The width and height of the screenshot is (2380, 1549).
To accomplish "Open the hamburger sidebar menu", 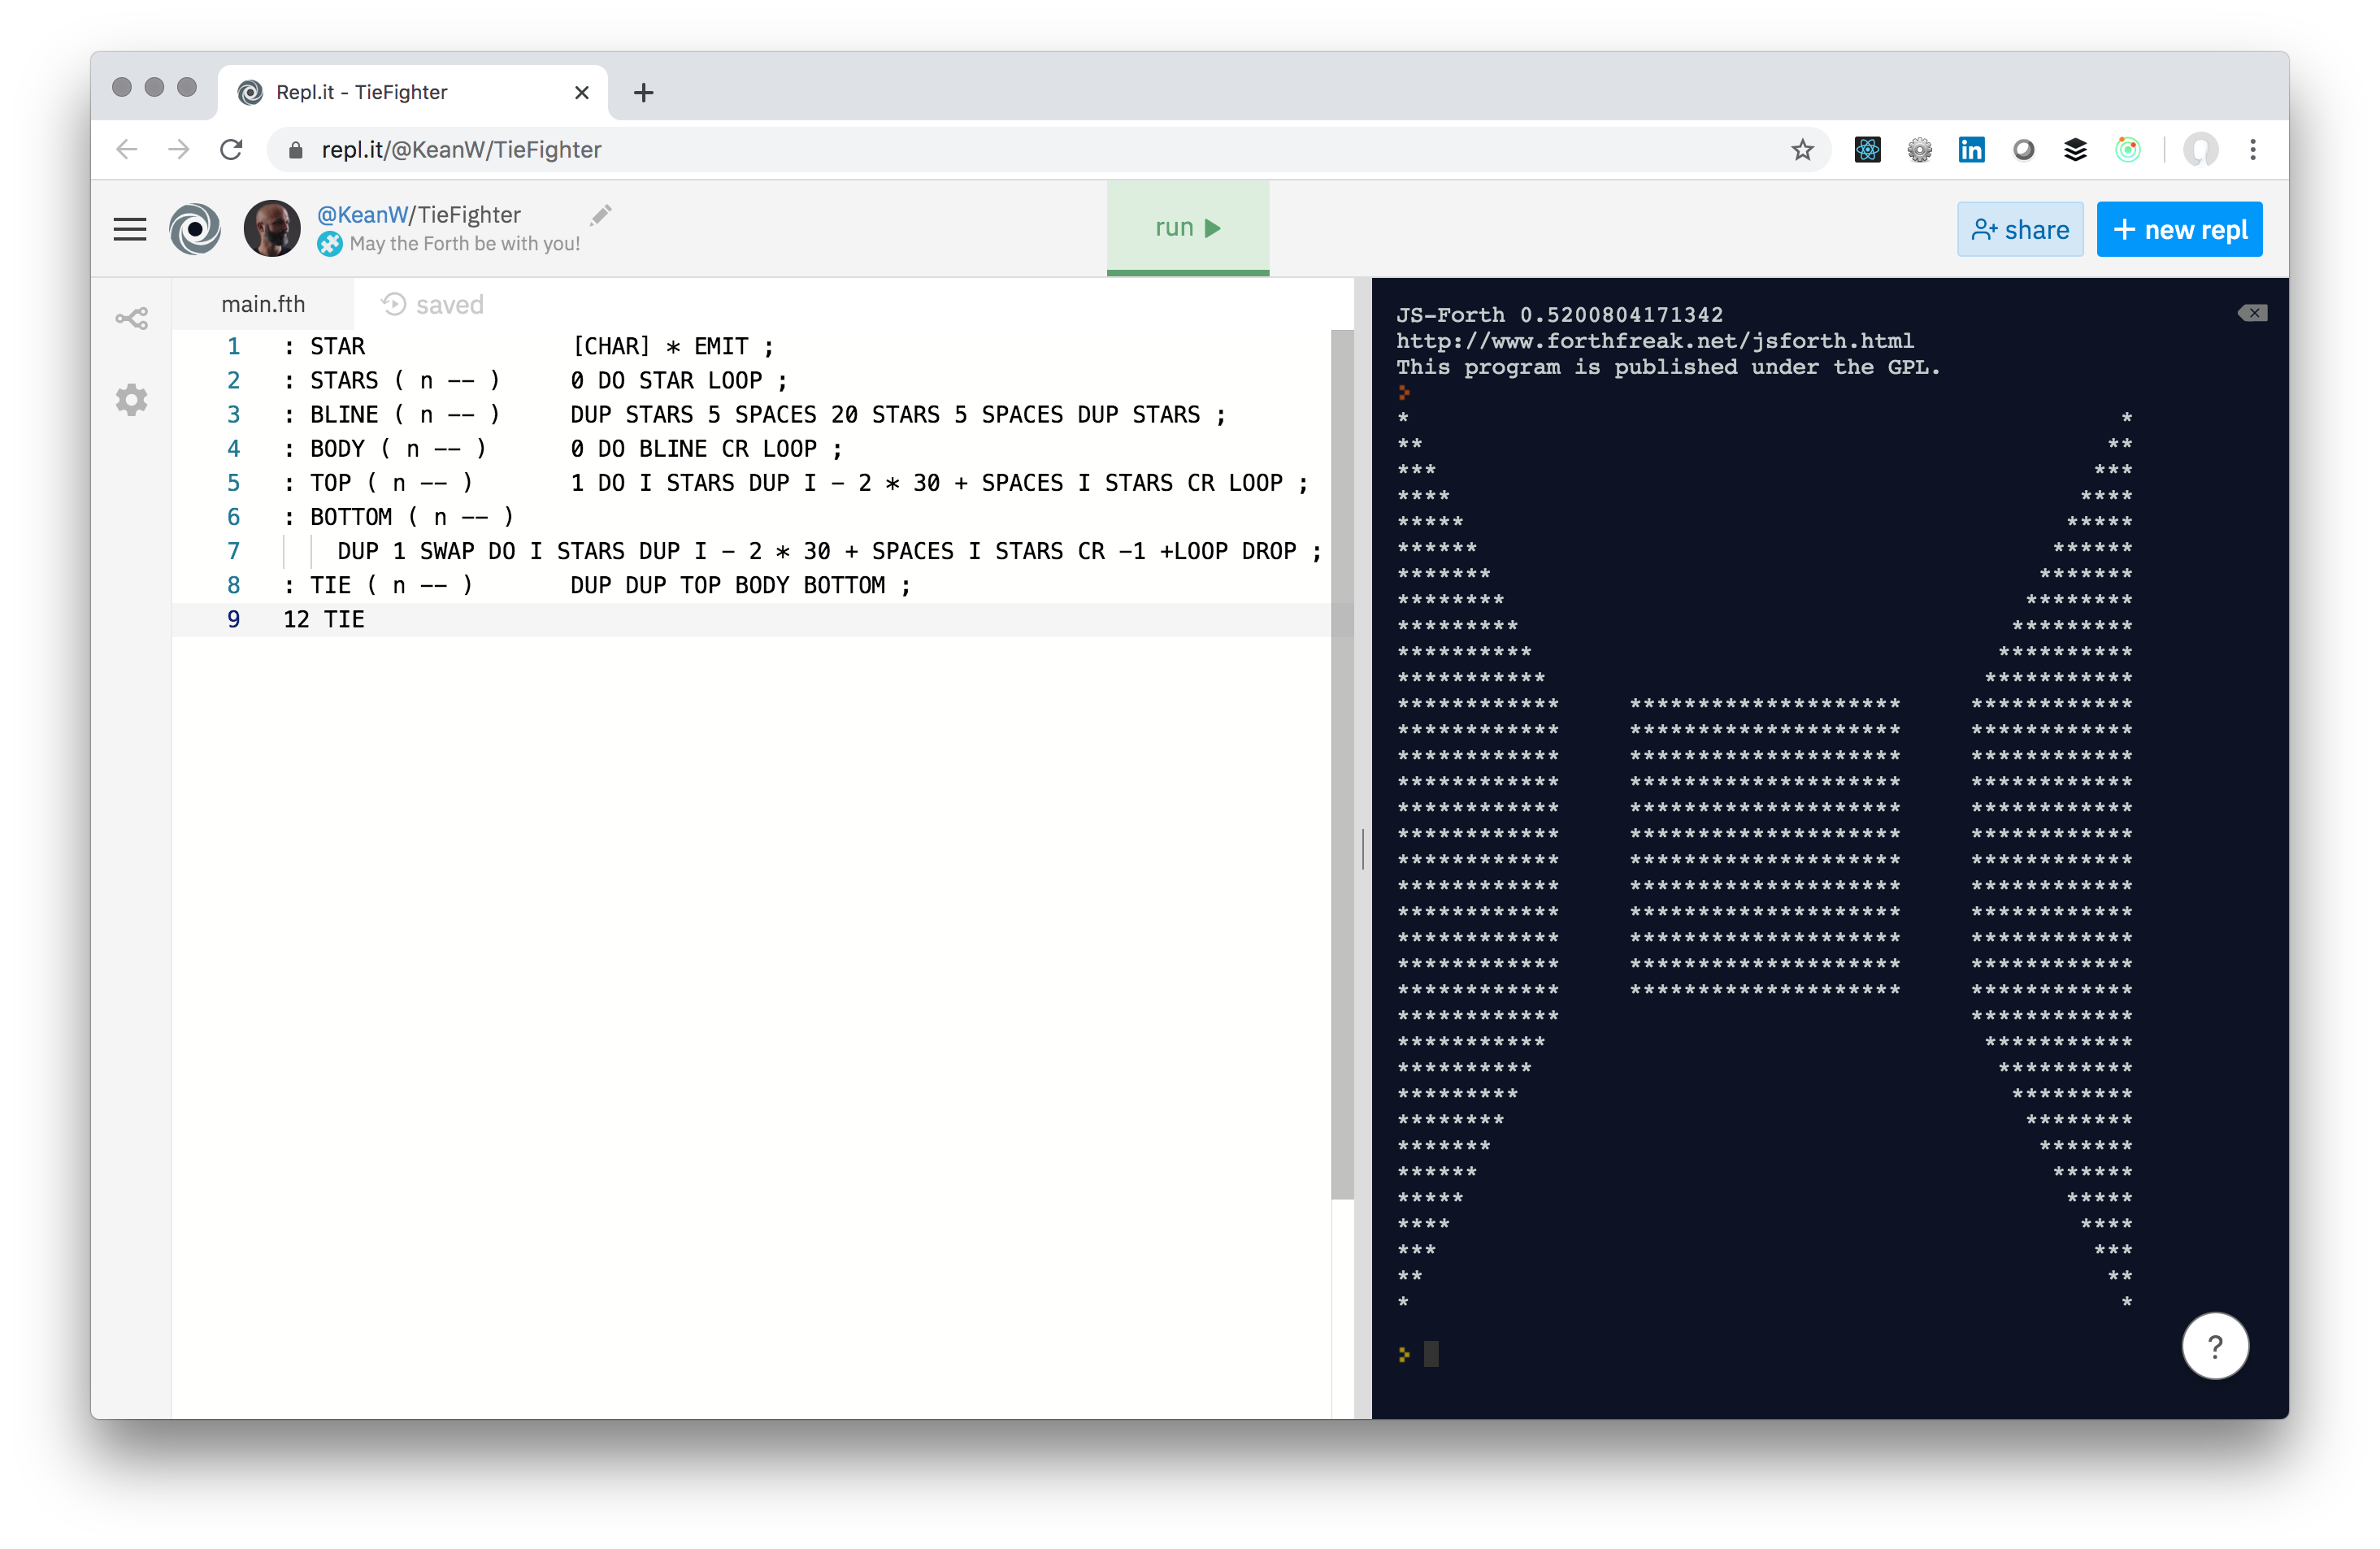I will point(130,229).
